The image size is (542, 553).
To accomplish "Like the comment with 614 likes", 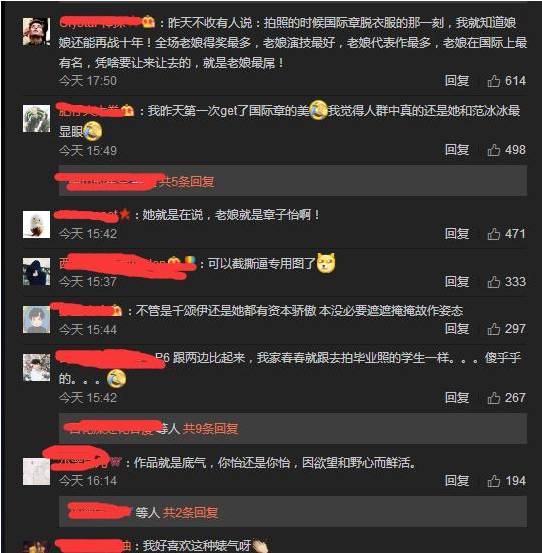I will 494,81.
